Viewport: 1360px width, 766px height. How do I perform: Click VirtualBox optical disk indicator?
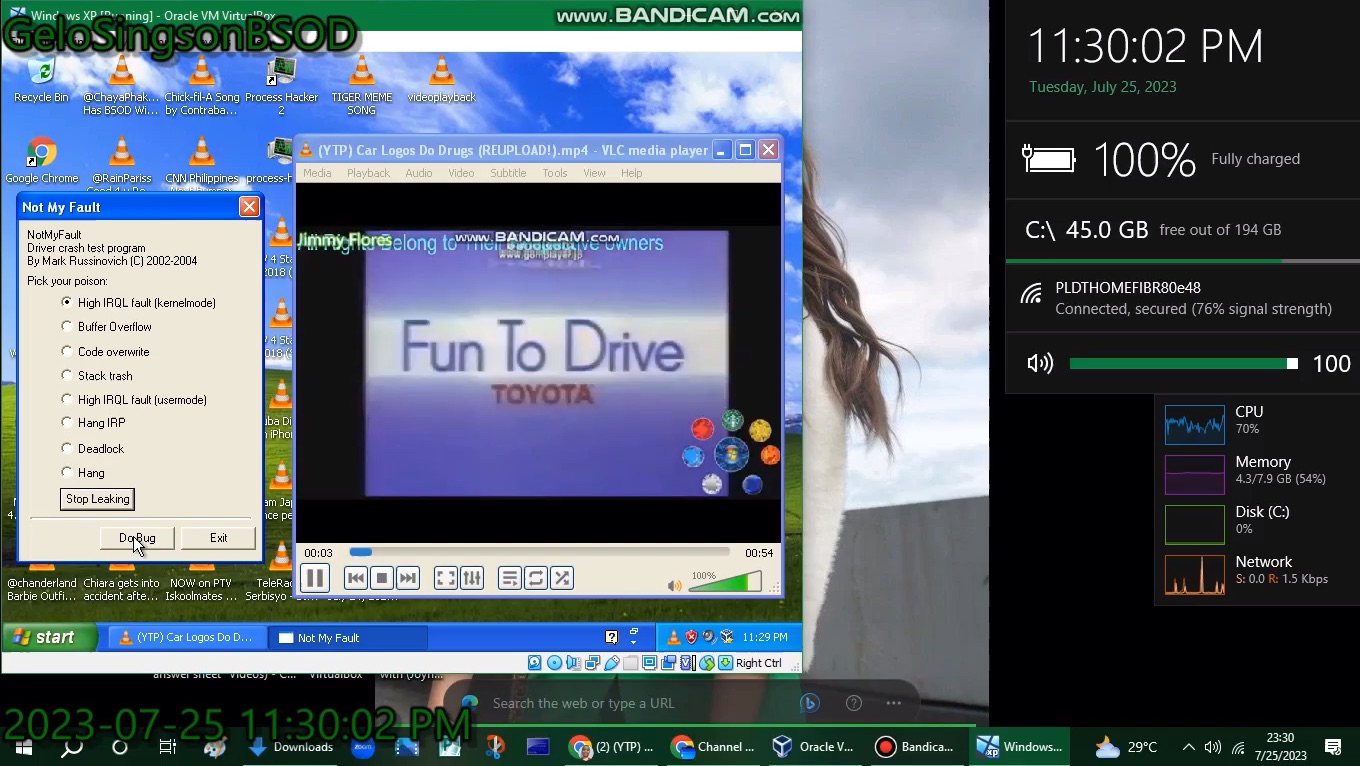554,663
